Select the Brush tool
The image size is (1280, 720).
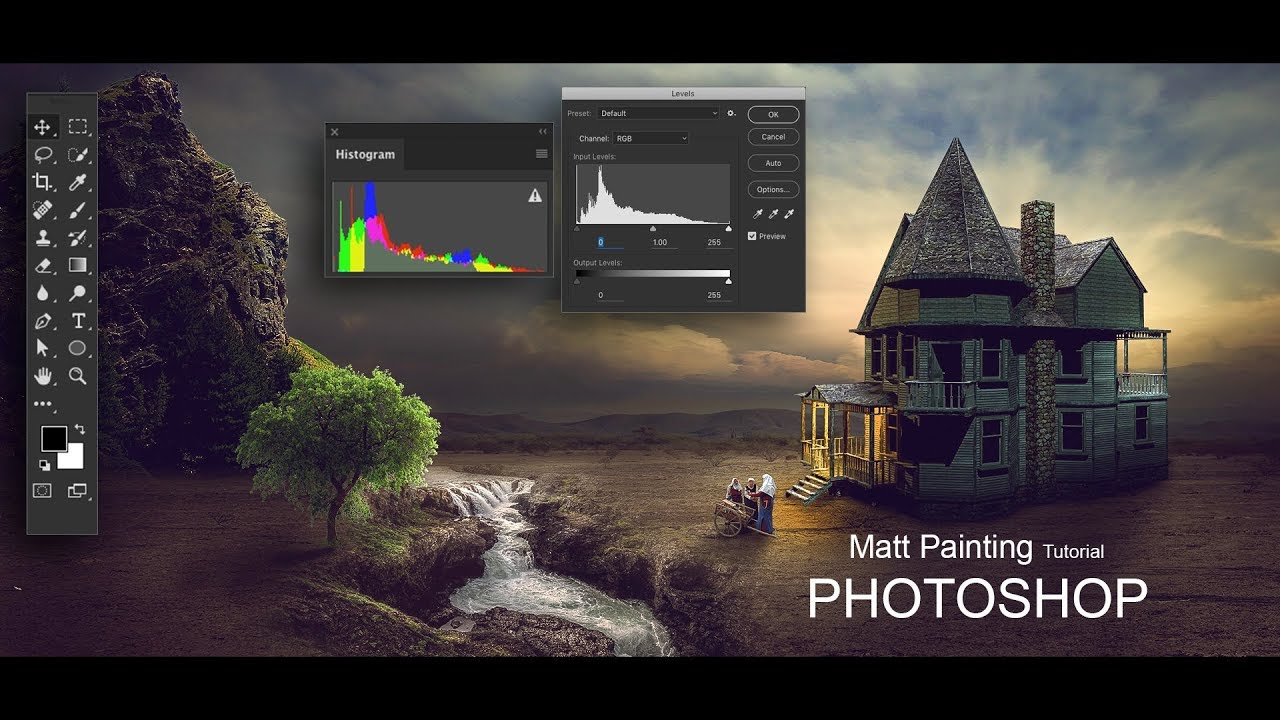[x=77, y=210]
